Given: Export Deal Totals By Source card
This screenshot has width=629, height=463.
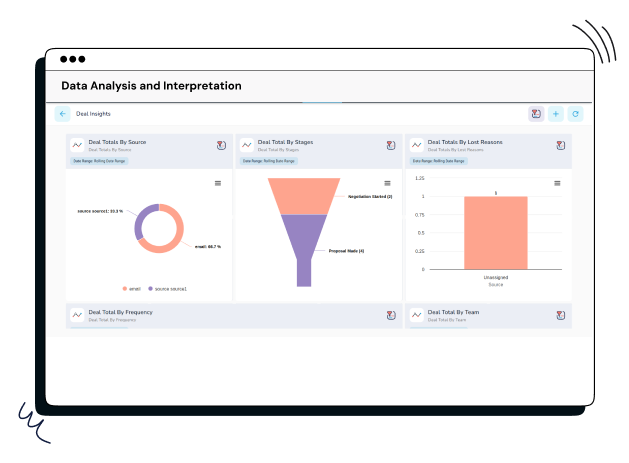Looking at the screenshot, I should point(221,146).
